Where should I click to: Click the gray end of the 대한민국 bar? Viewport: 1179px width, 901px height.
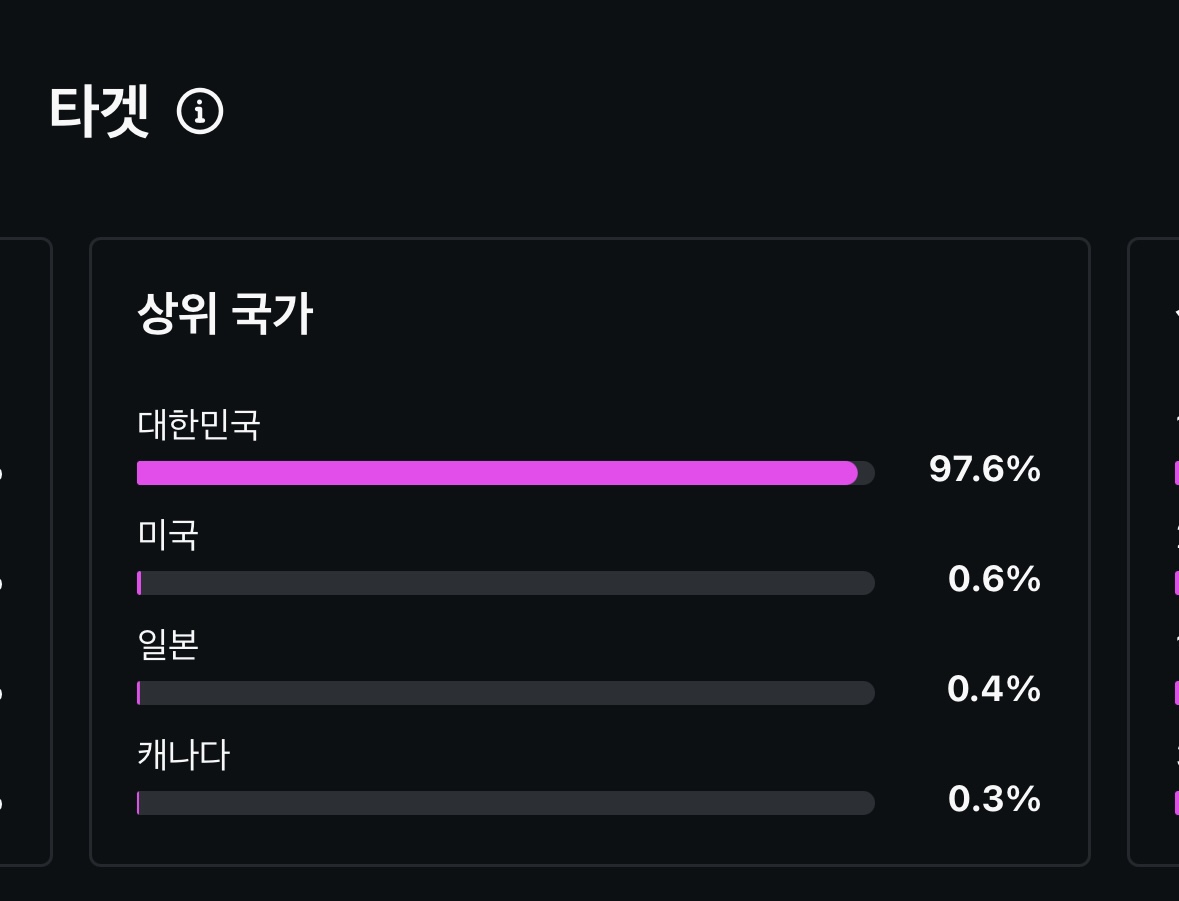tap(867, 473)
